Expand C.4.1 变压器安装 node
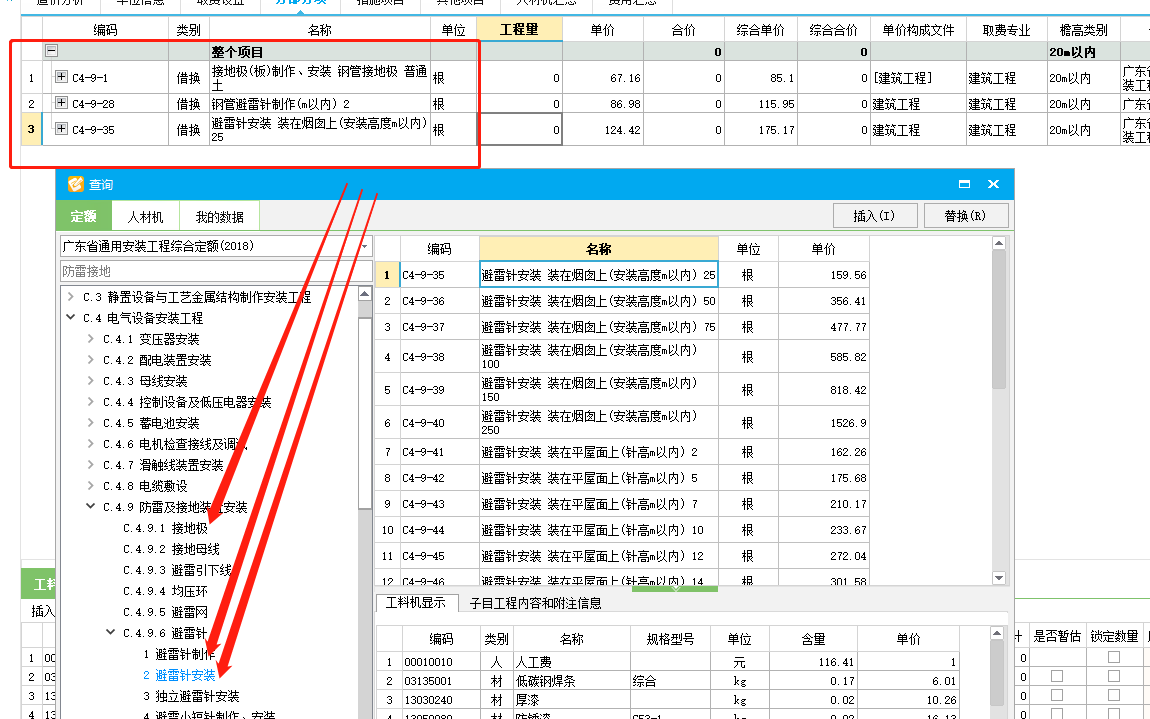 pos(91,339)
